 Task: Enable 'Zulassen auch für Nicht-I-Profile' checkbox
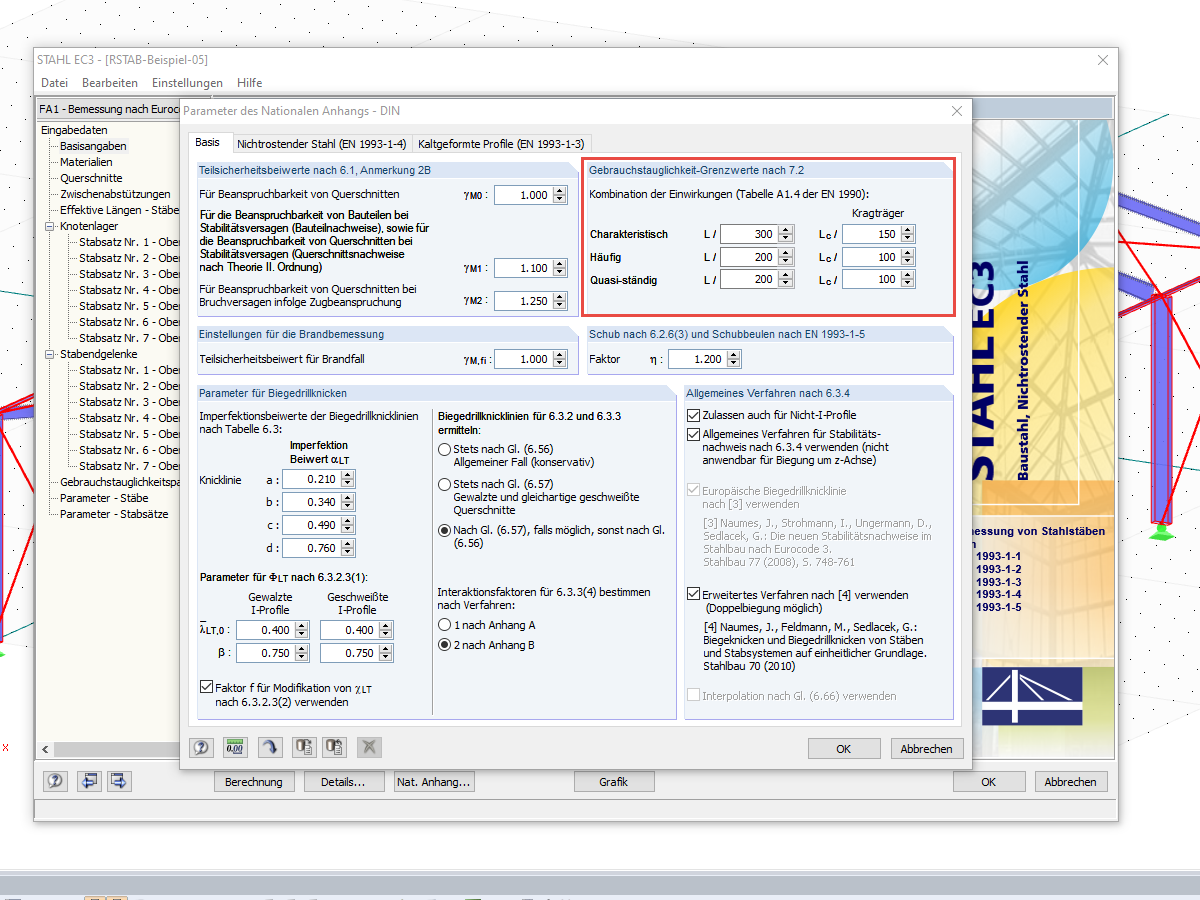(694, 415)
